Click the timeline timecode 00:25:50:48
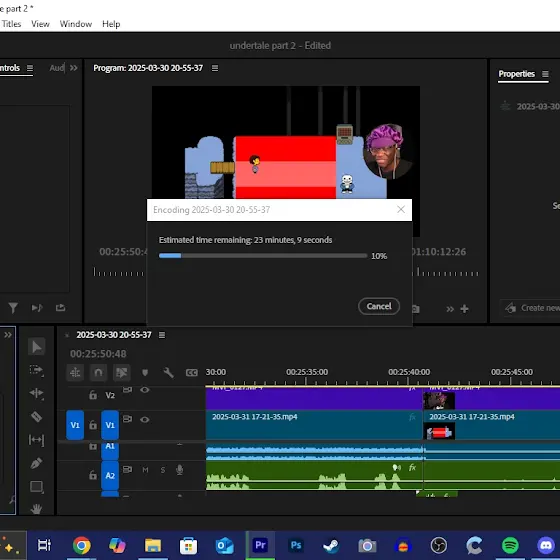 point(98,354)
